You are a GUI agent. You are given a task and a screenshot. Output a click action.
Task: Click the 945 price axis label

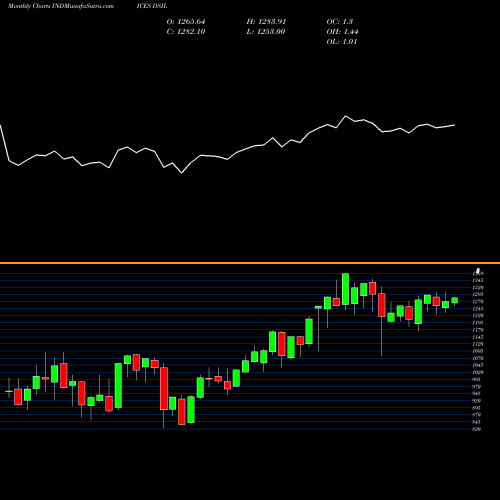477,394
